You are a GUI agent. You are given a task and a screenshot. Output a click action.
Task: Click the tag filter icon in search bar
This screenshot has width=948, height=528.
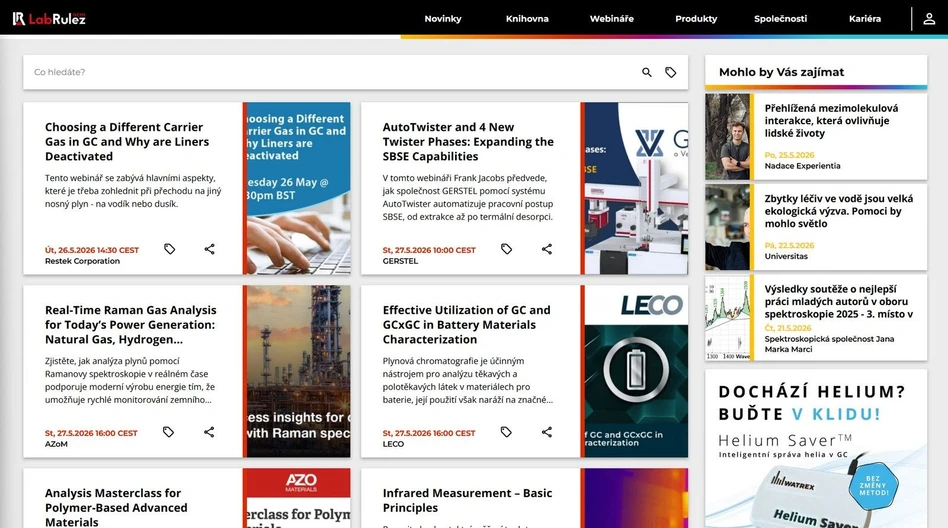click(670, 73)
